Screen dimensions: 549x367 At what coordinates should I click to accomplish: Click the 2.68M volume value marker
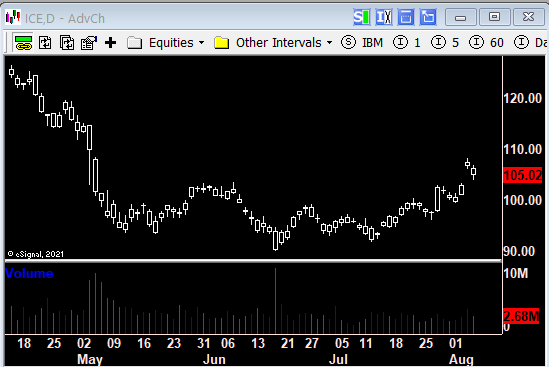tap(521, 316)
